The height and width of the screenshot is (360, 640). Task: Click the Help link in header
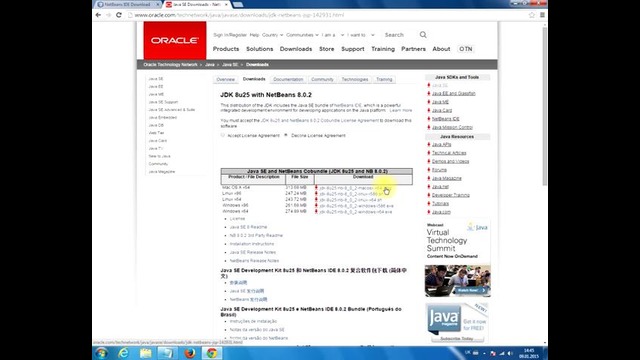pos(254,35)
